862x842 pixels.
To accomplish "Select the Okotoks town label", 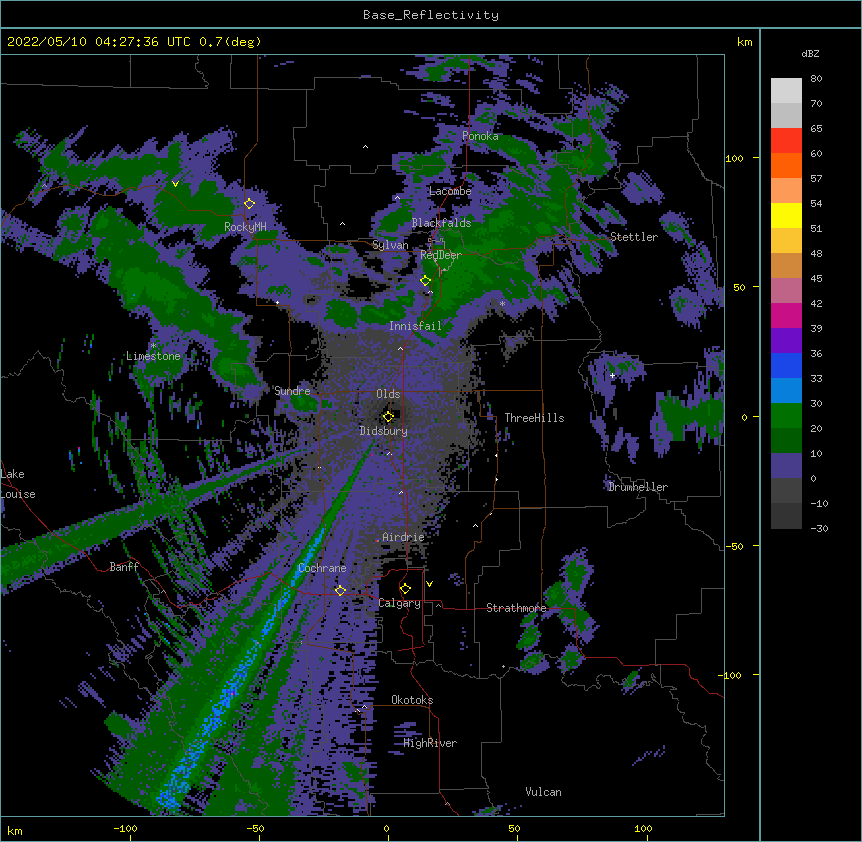I will click(412, 700).
